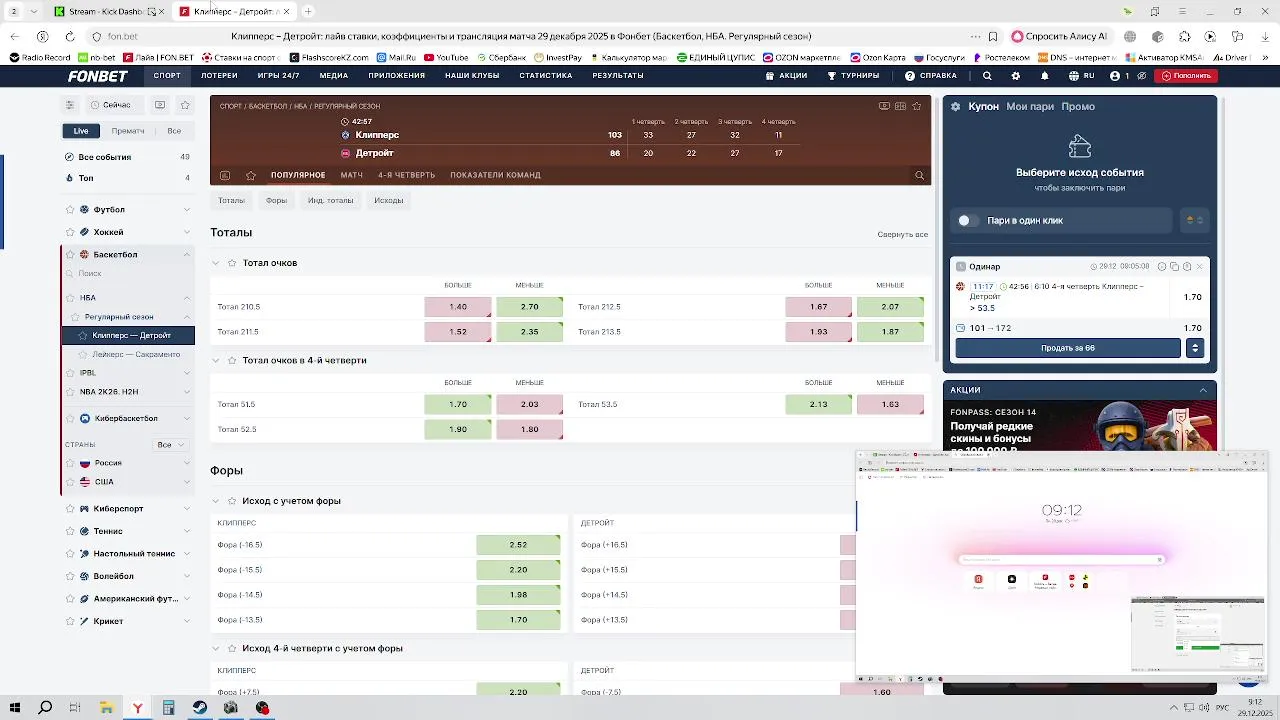Collapse the НБА league chevron

coord(186,298)
